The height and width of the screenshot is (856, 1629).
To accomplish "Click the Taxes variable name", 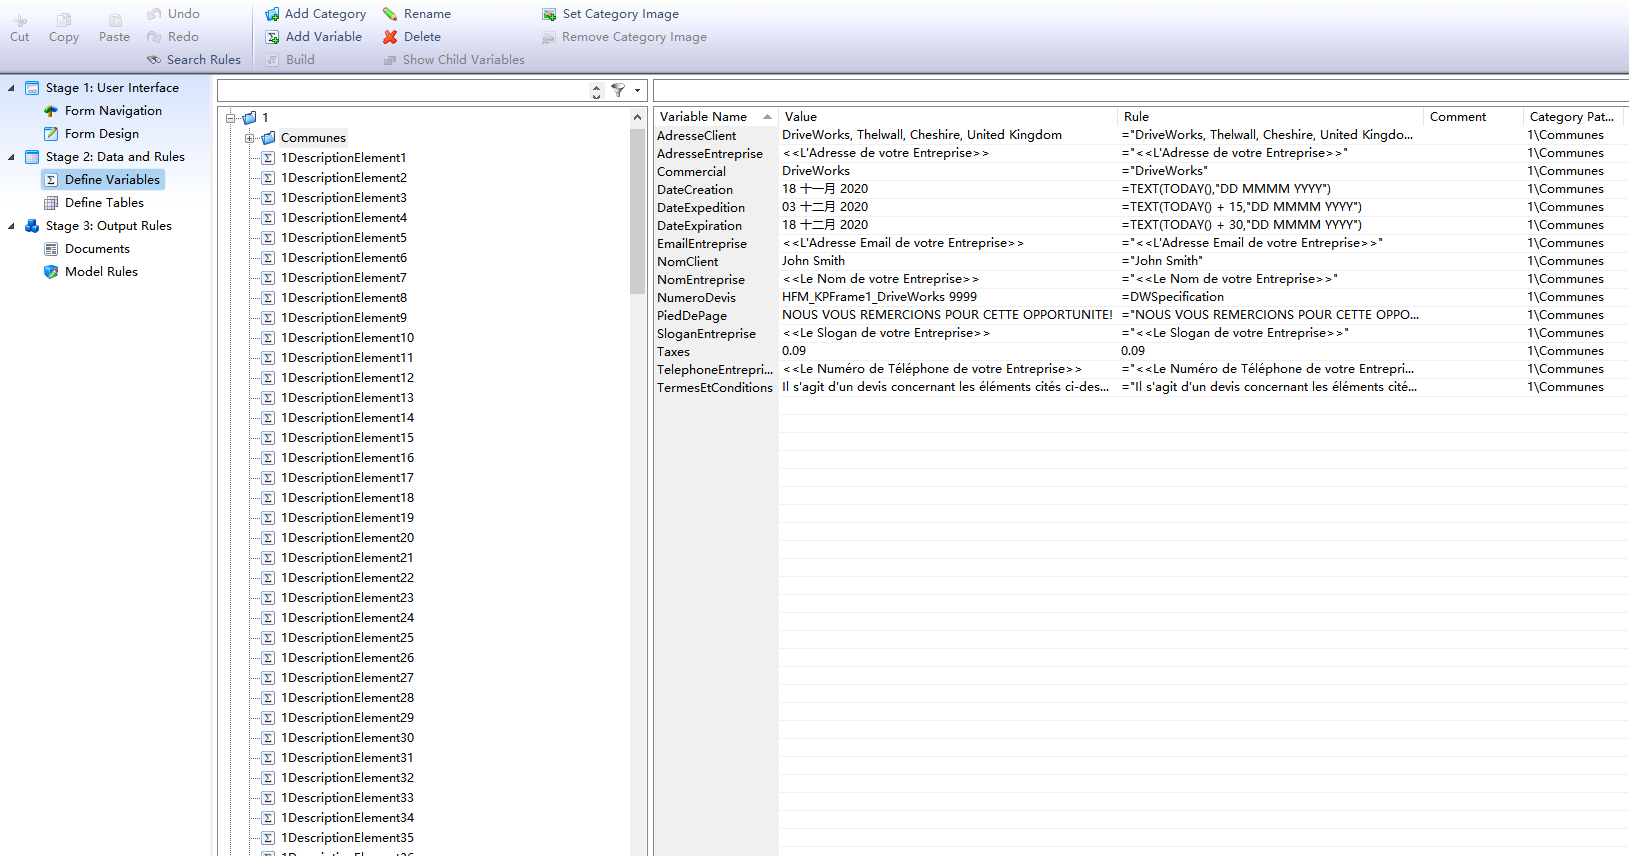I will pyautogui.click(x=673, y=352).
